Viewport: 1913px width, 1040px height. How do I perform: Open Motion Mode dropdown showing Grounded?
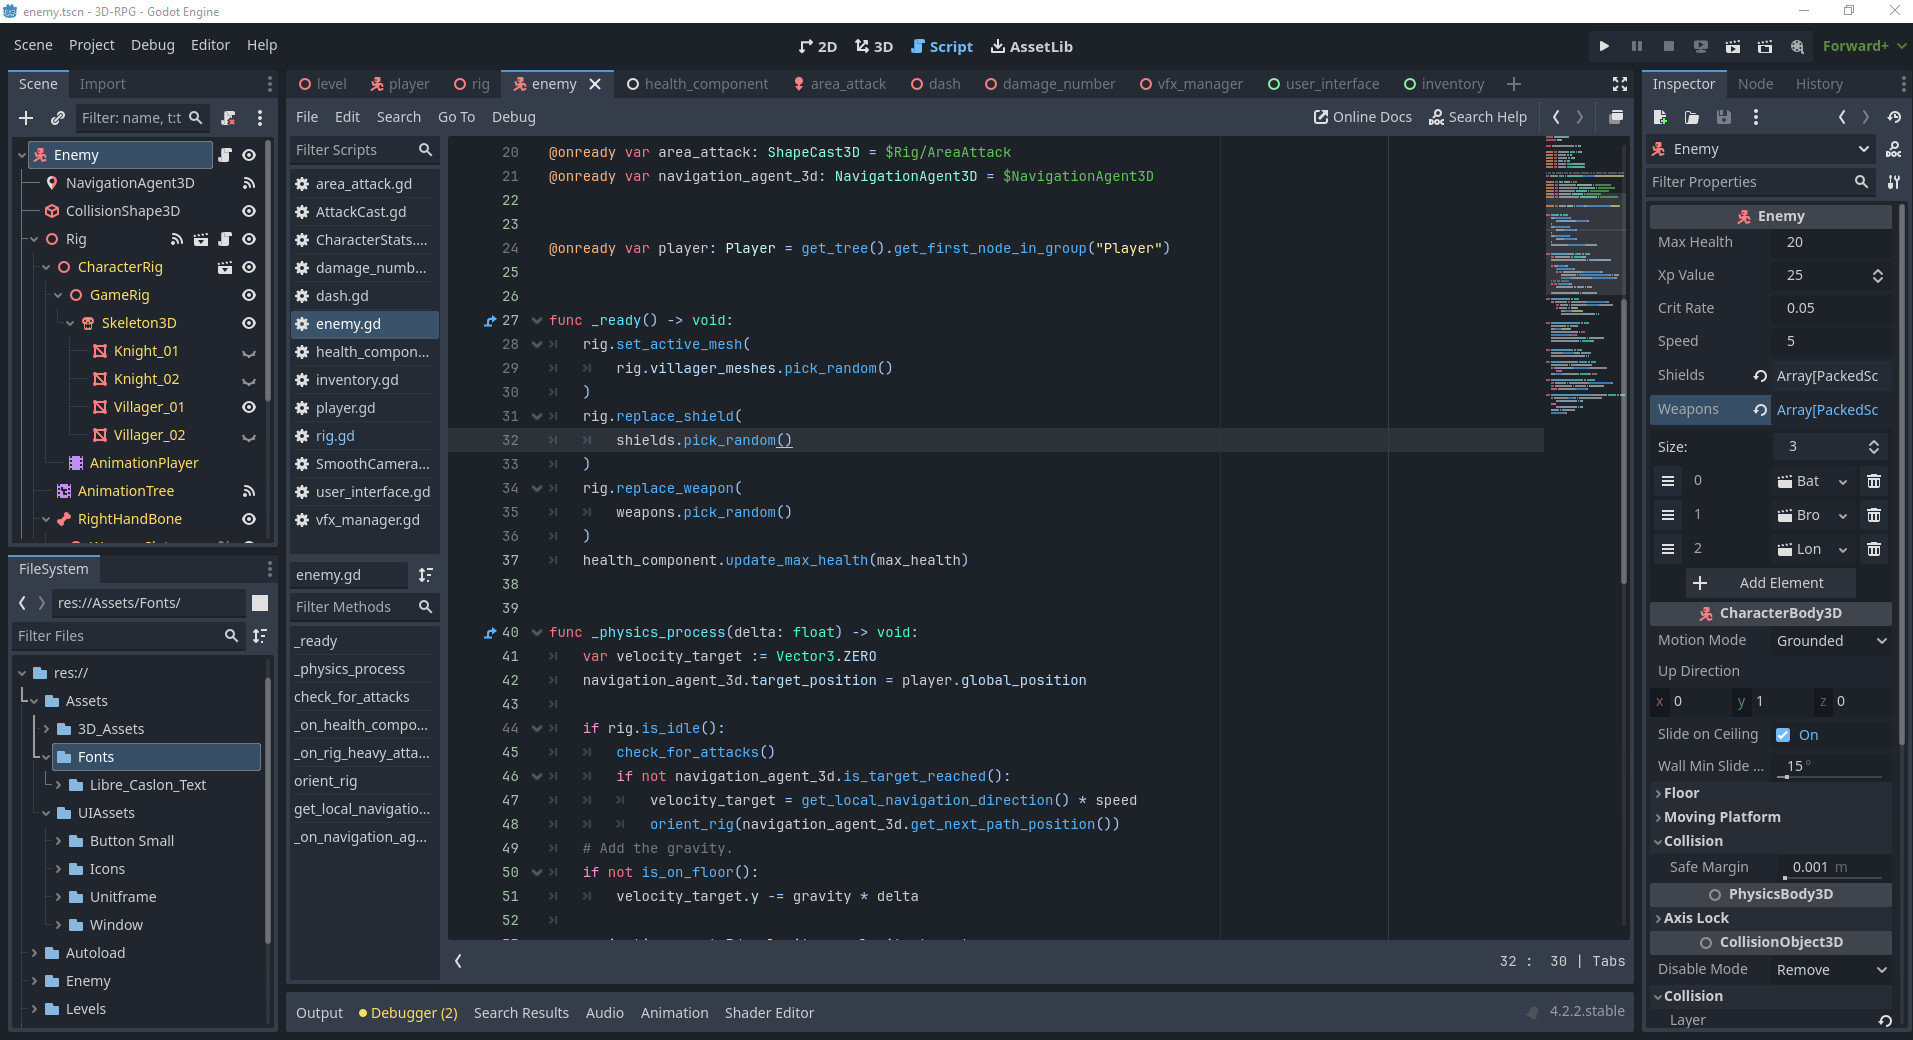pyautogui.click(x=1831, y=641)
